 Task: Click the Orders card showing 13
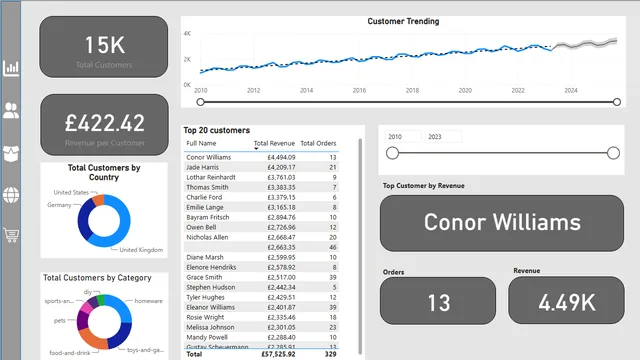click(x=438, y=301)
